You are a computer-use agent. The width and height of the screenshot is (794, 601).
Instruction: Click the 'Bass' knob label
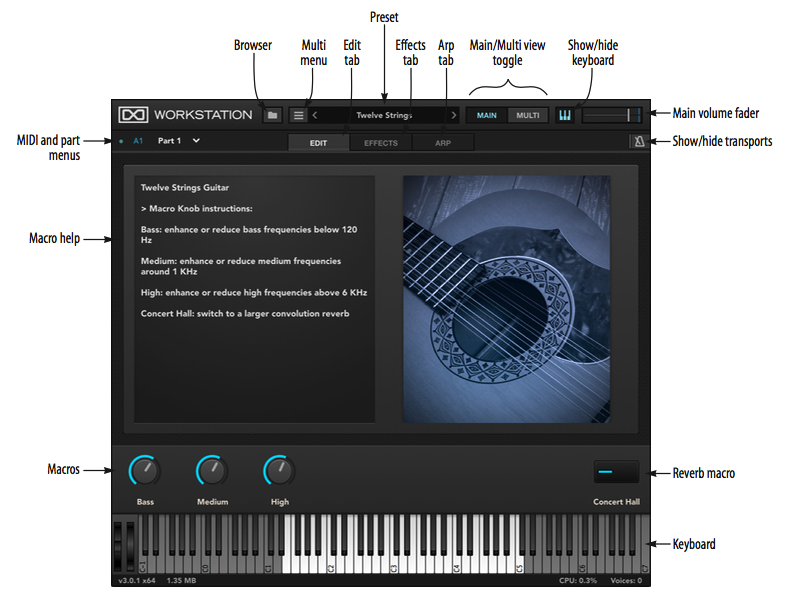click(145, 502)
